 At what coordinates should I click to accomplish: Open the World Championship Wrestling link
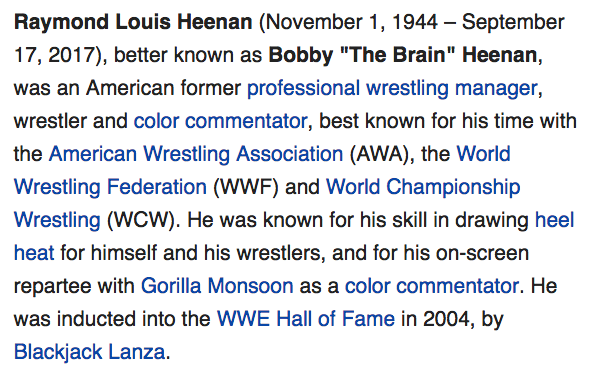423,187
